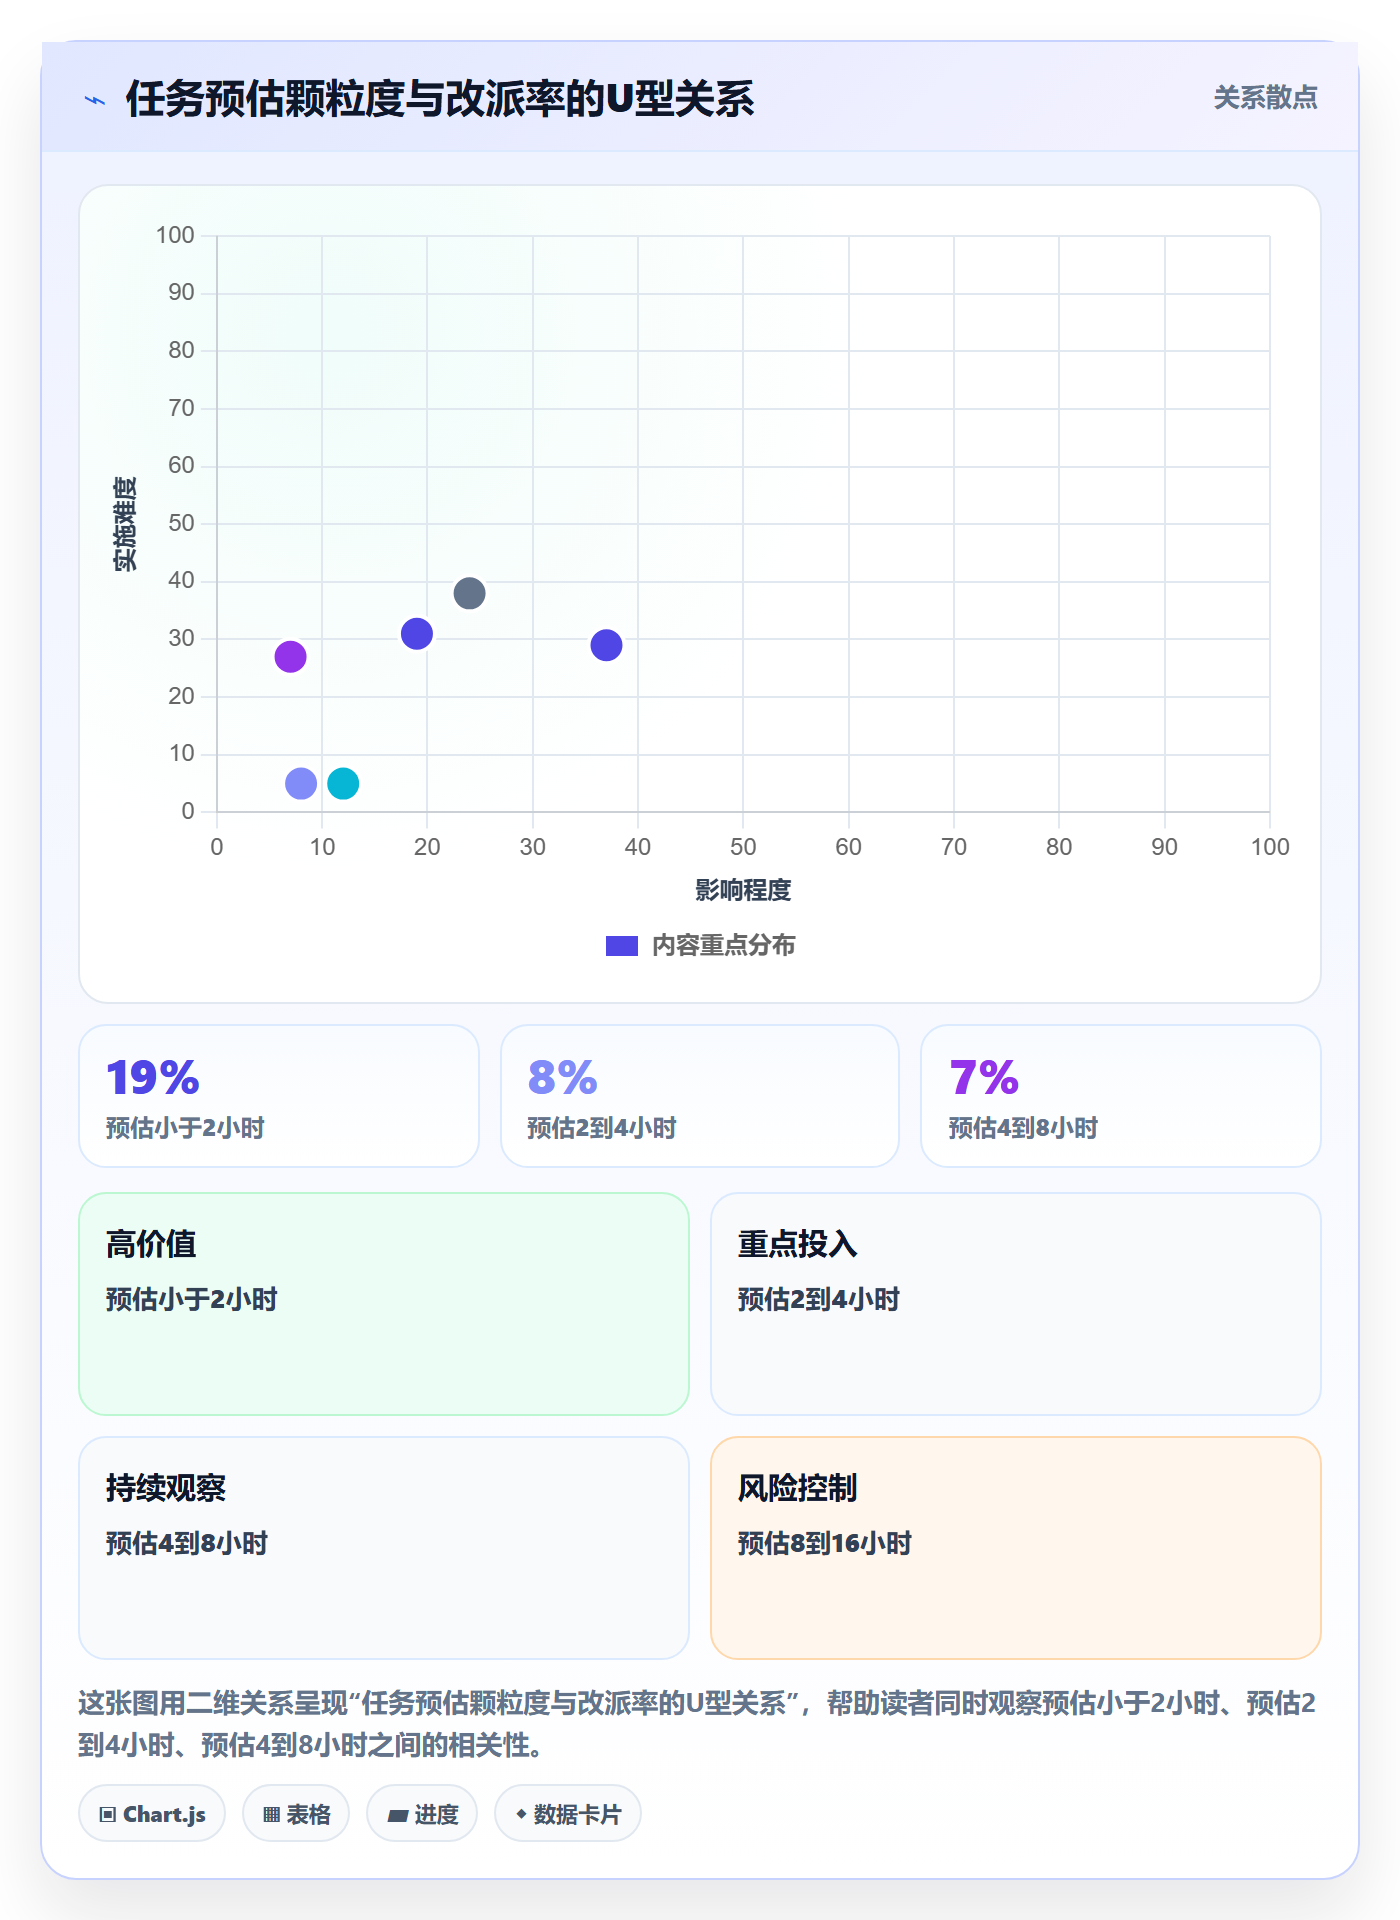The image size is (1400, 1920).
Task: Click the 实施难度 y-axis title
Action: [x=125, y=524]
